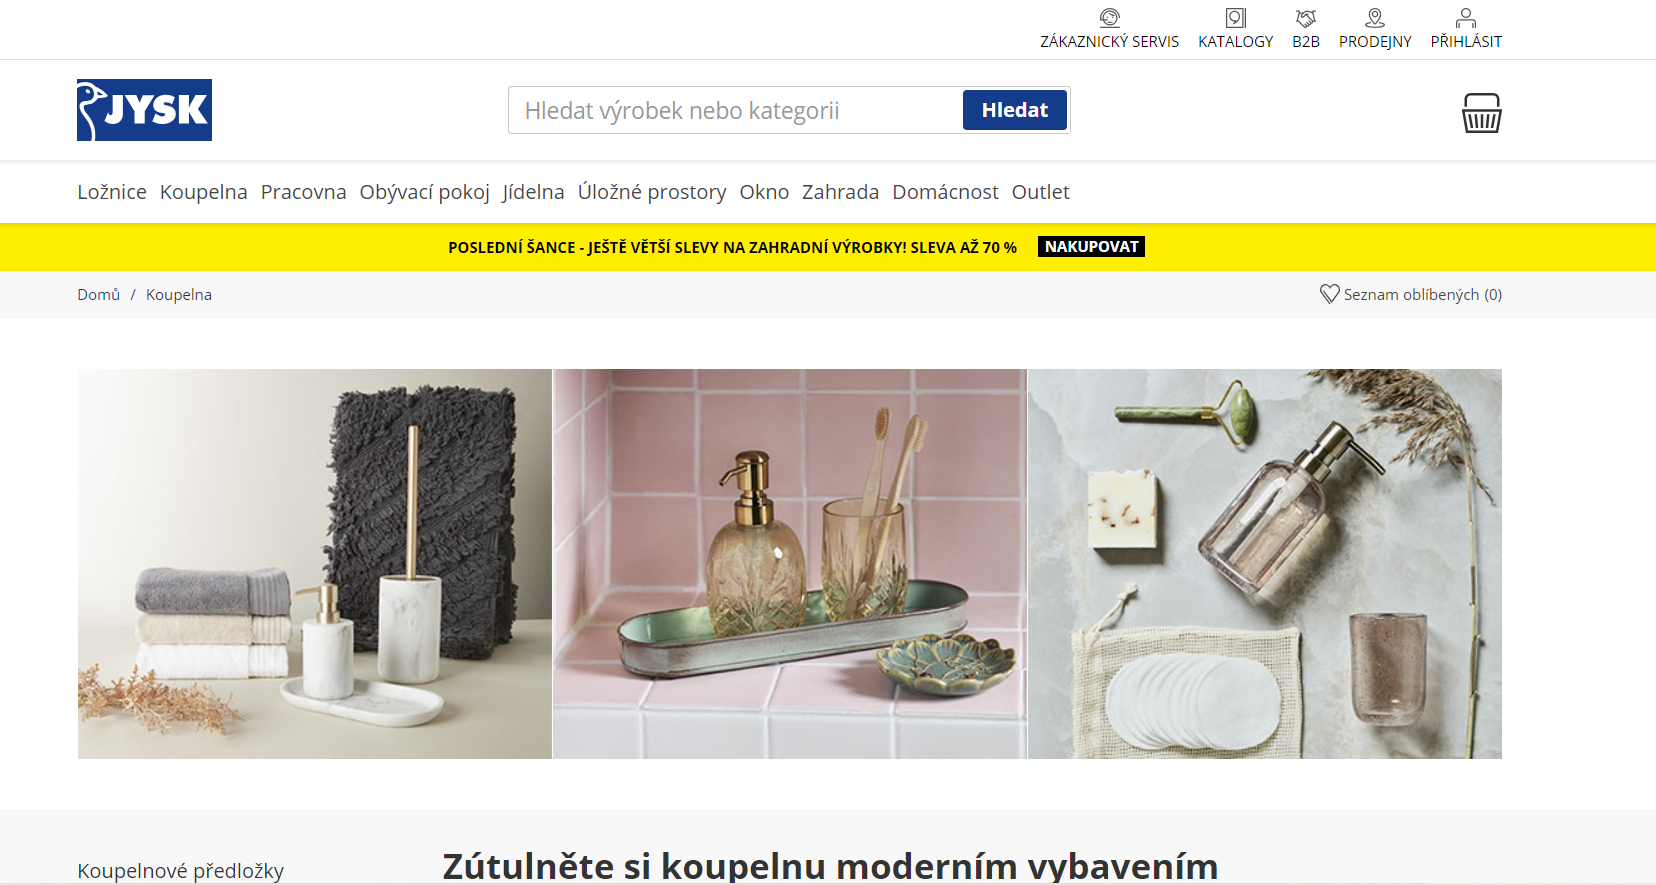Click the pink tile soap dispenser image
1656x885 pixels.
tap(790, 564)
